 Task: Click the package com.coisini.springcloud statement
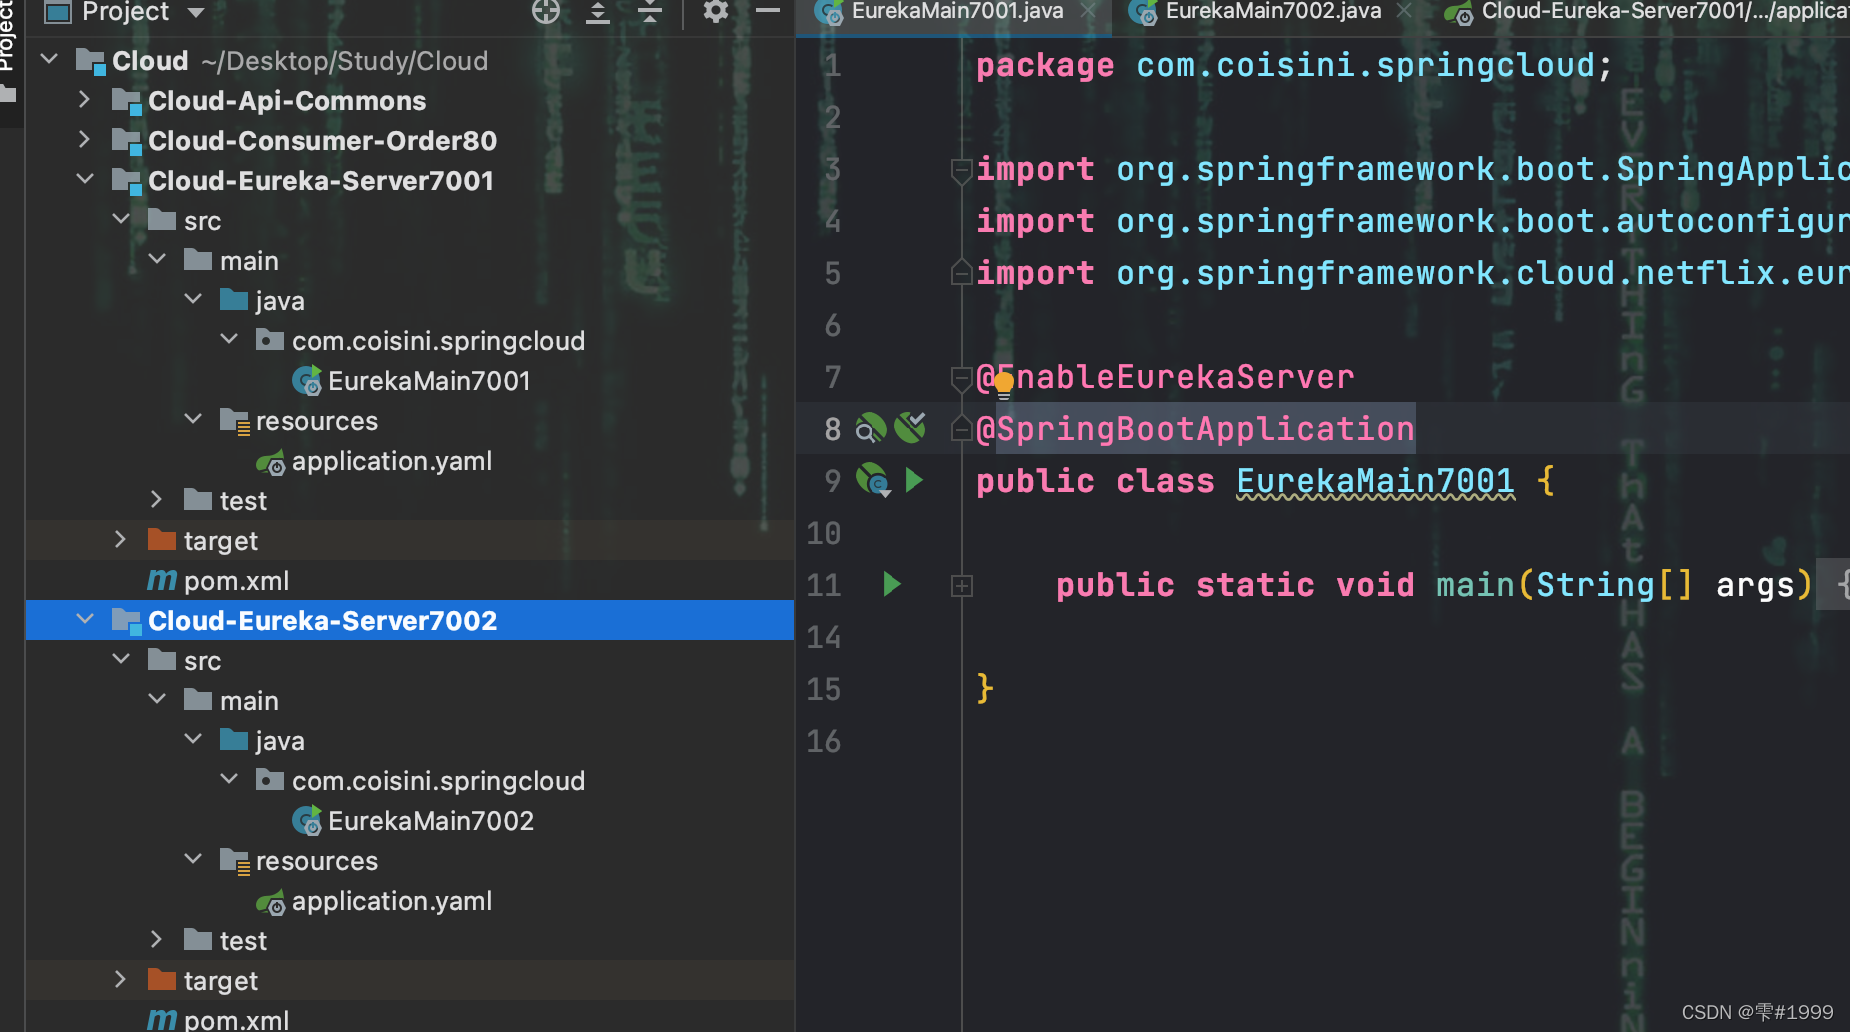(x=1294, y=65)
